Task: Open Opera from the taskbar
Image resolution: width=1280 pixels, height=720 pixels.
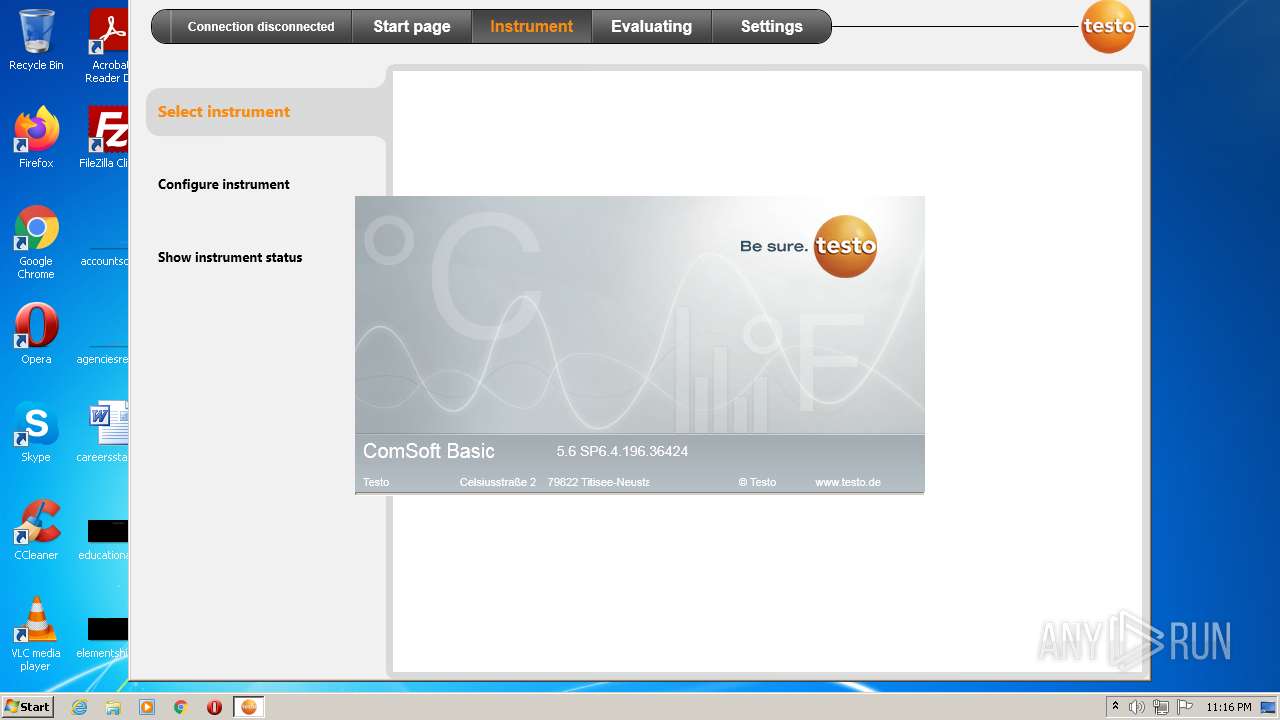Action: [x=214, y=707]
